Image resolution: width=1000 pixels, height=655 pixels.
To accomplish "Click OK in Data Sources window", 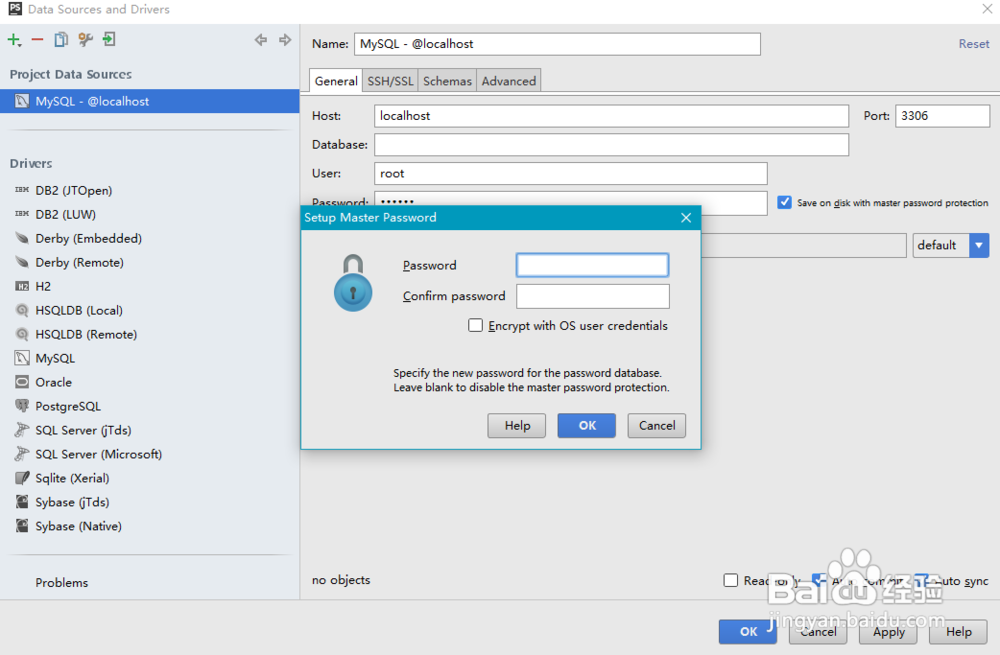I will coord(748,631).
